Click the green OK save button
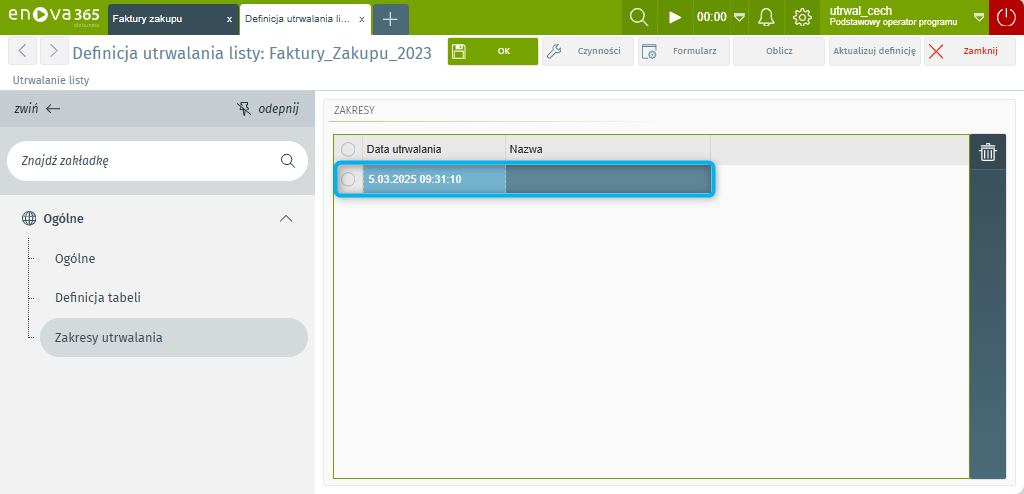 492,52
